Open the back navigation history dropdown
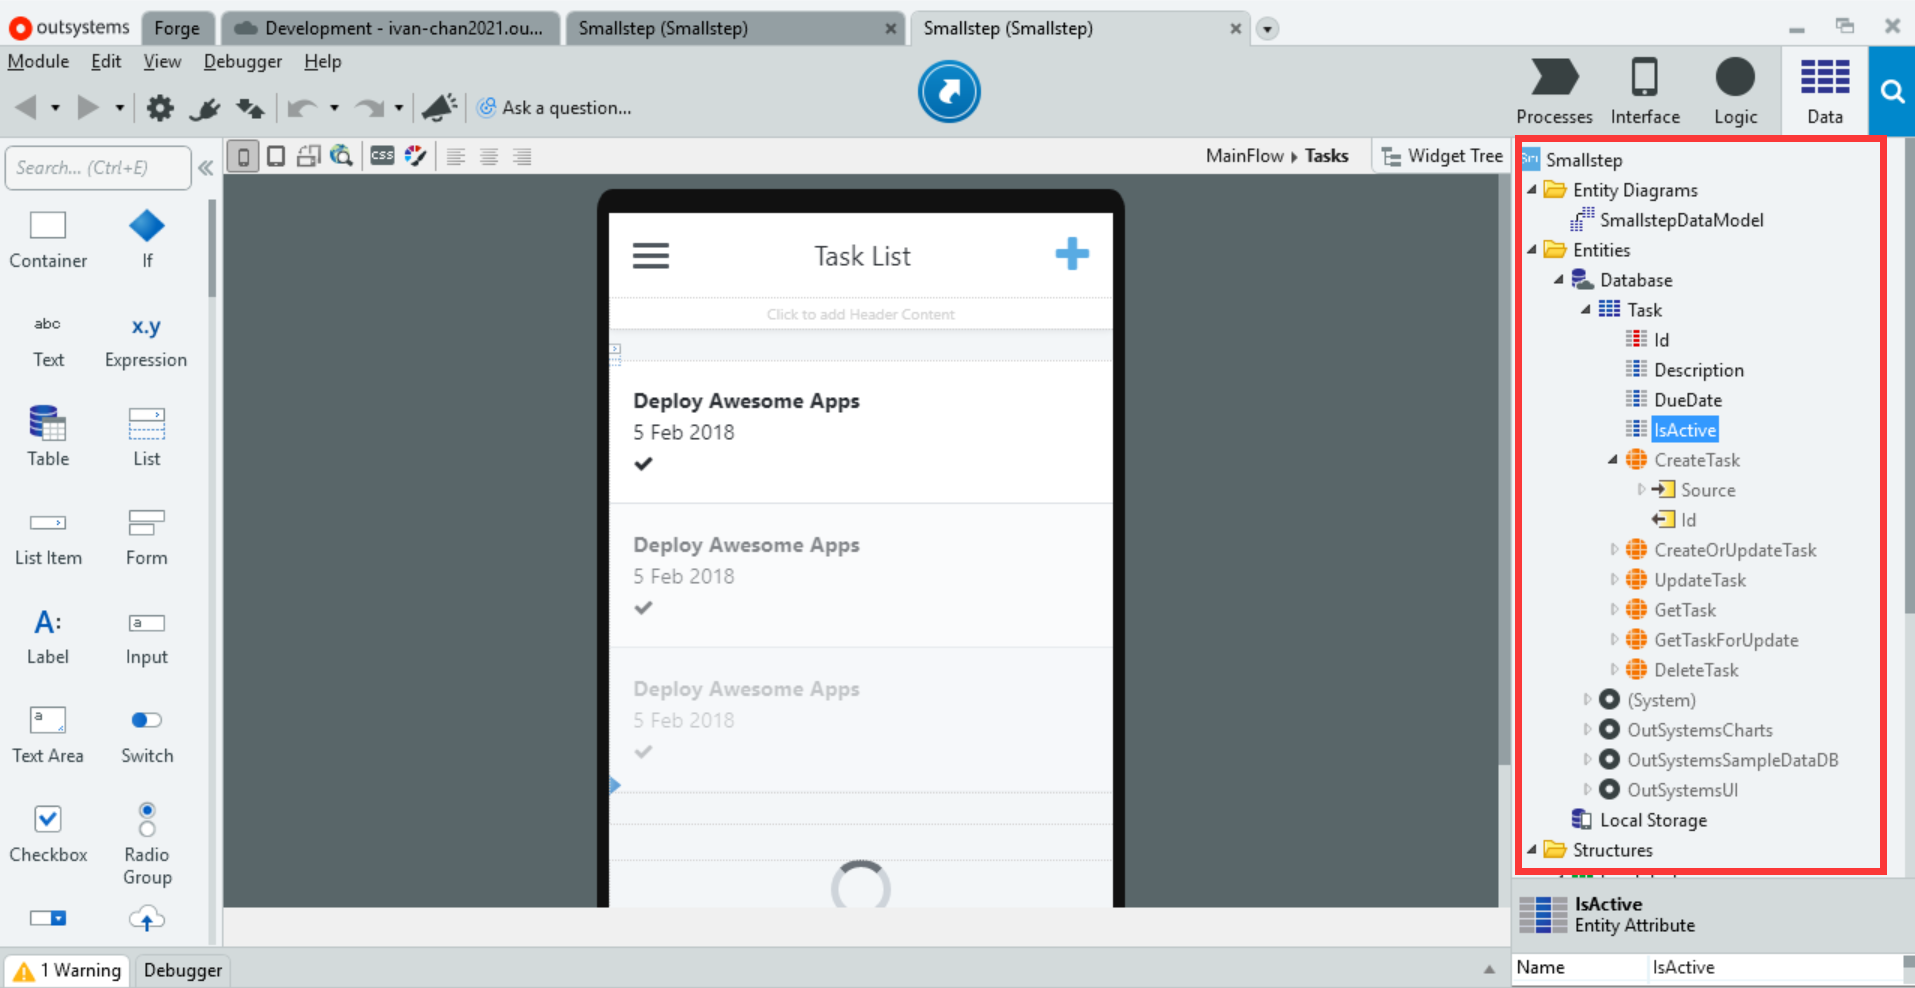This screenshot has width=1915, height=988. click(55, 108)
